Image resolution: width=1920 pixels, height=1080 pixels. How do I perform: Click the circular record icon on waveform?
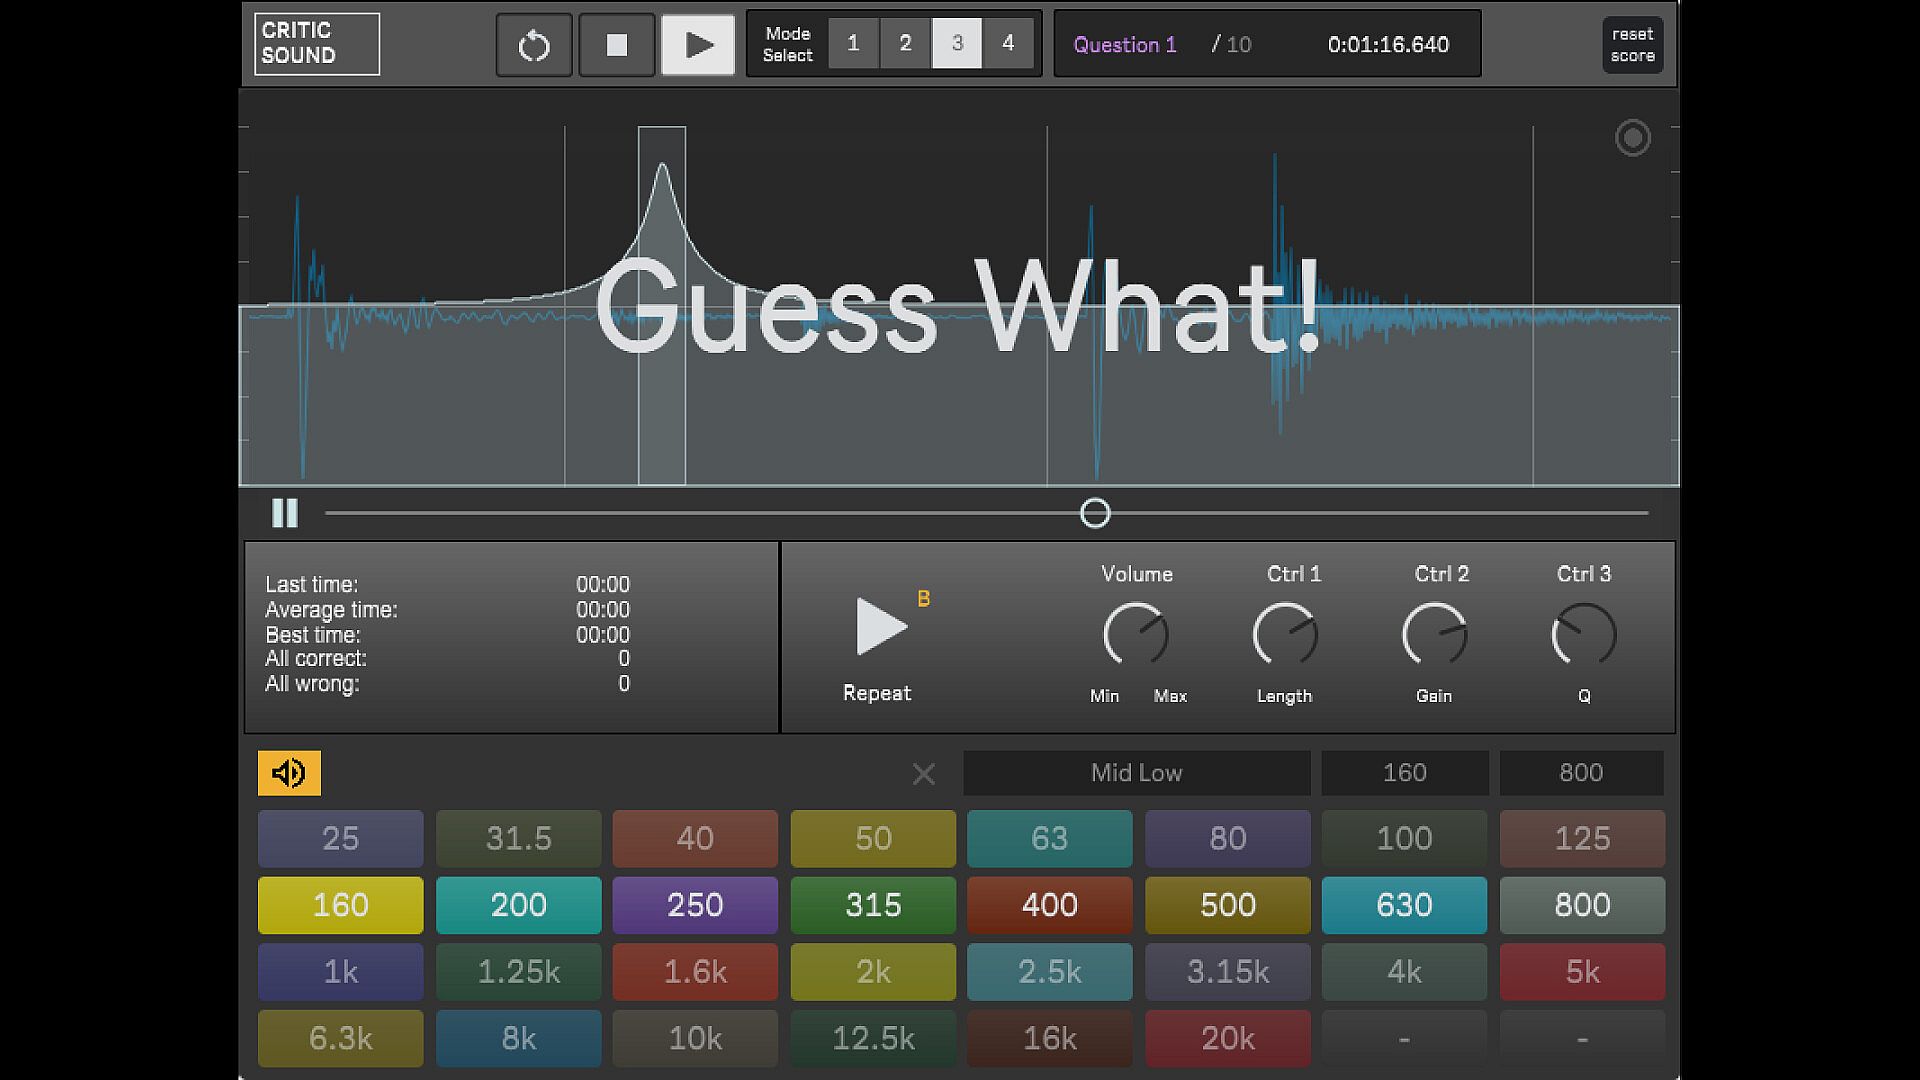tap(1632, 138)
